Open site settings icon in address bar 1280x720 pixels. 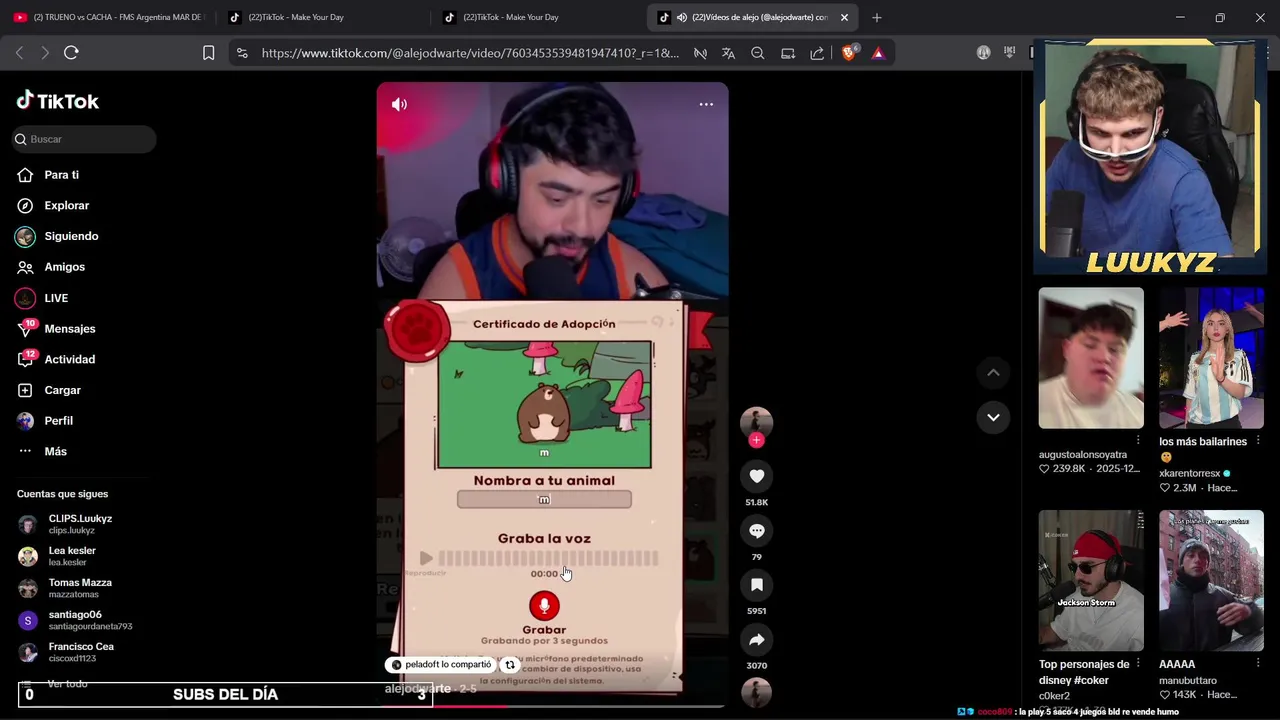tap(242, 53)
